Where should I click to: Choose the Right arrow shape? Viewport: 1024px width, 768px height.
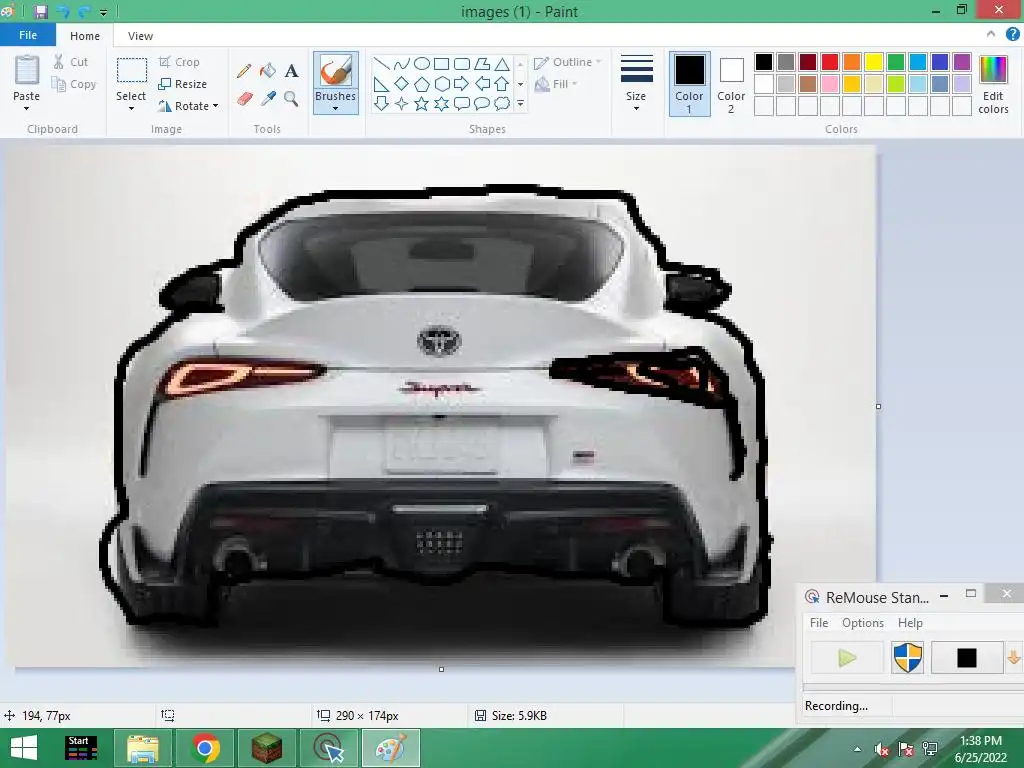[462, 84]
